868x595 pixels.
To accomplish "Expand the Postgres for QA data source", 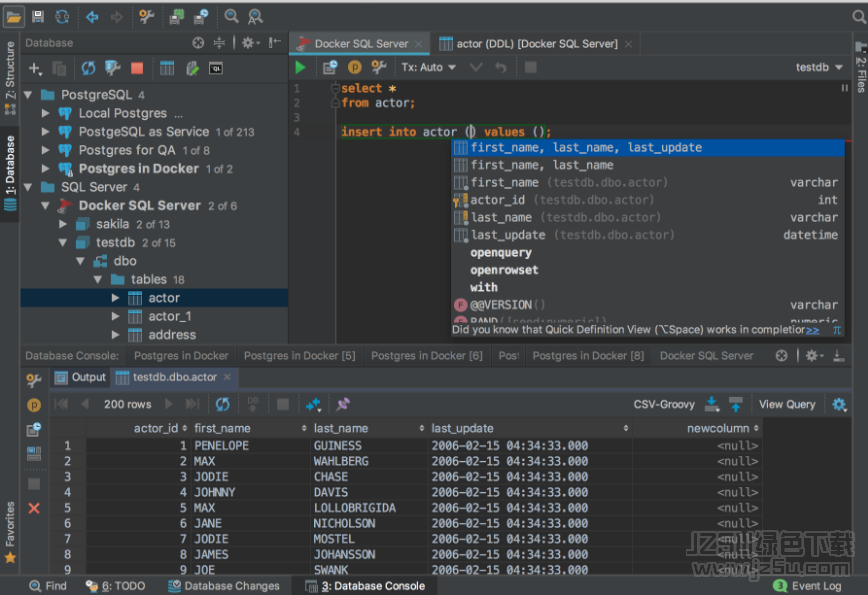I will [x=46, y=150].
